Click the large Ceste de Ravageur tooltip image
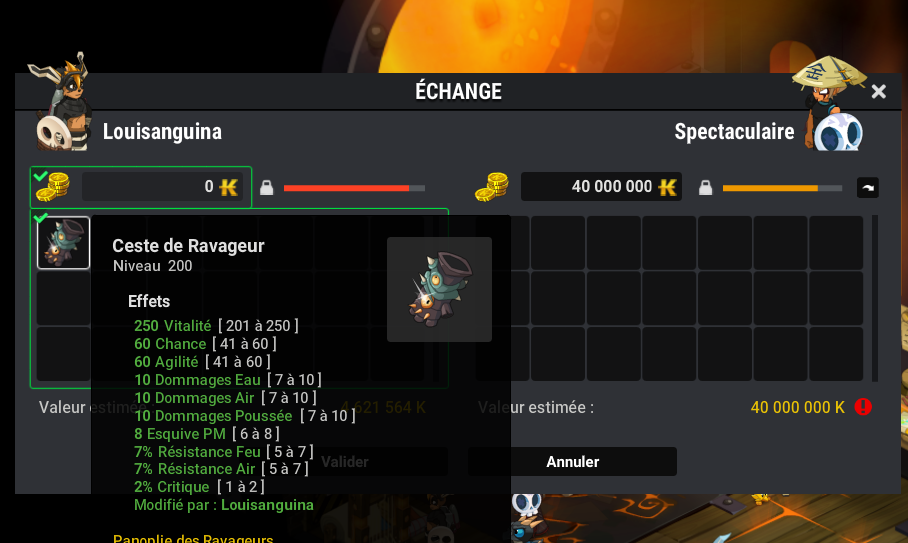 point(440,289)
